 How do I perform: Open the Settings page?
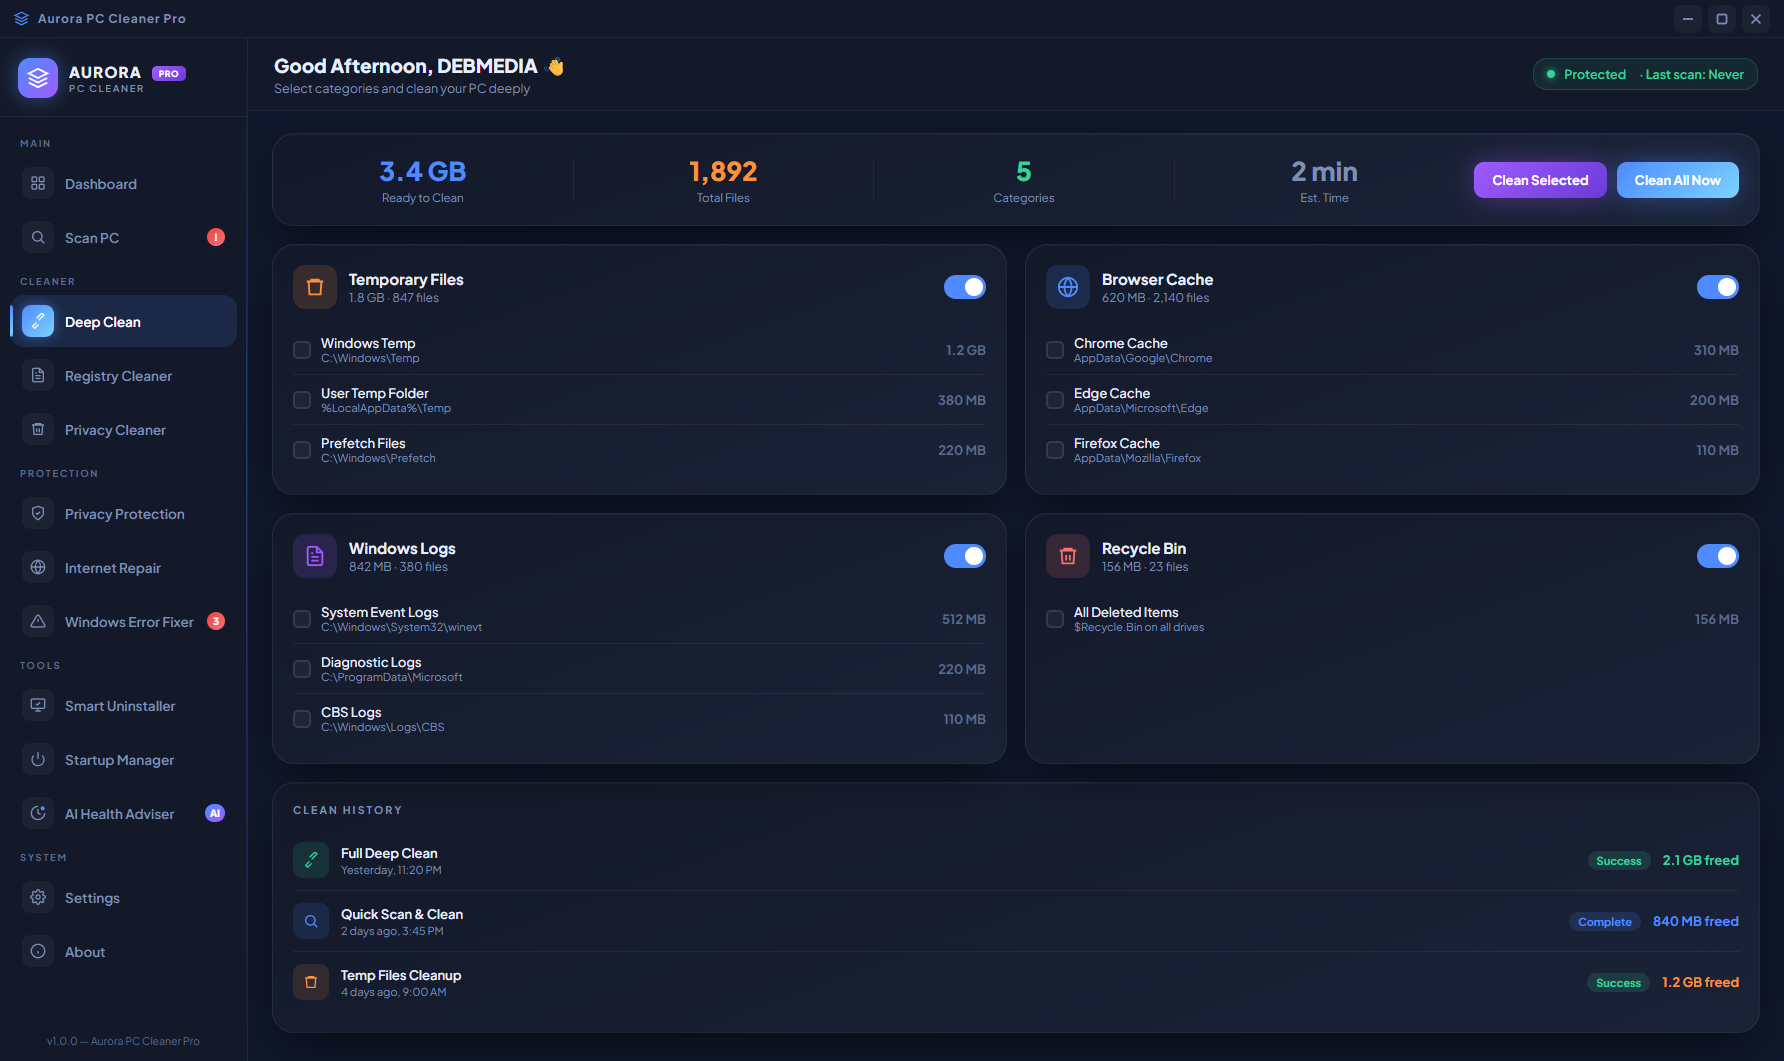click(x=124, y=898)
